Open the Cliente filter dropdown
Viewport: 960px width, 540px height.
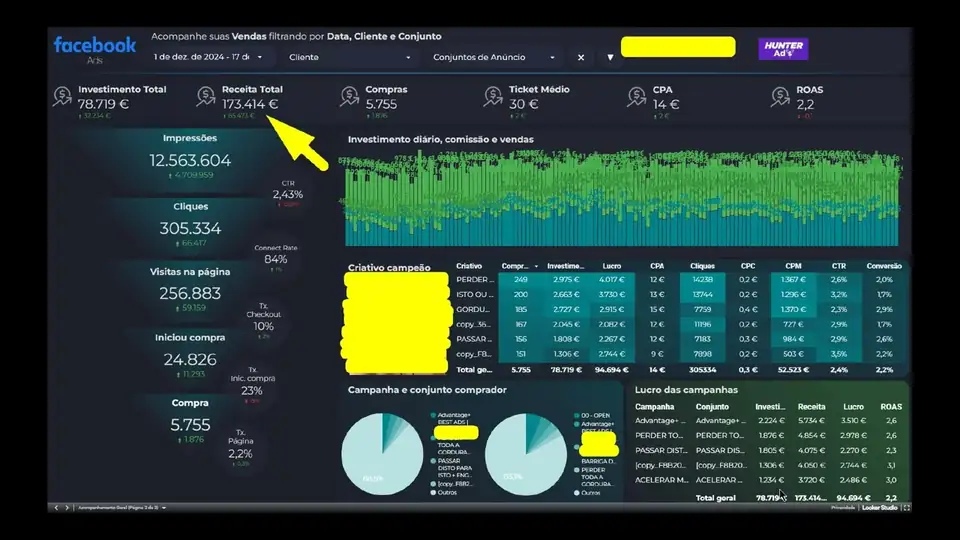click(x=350, y=57)
